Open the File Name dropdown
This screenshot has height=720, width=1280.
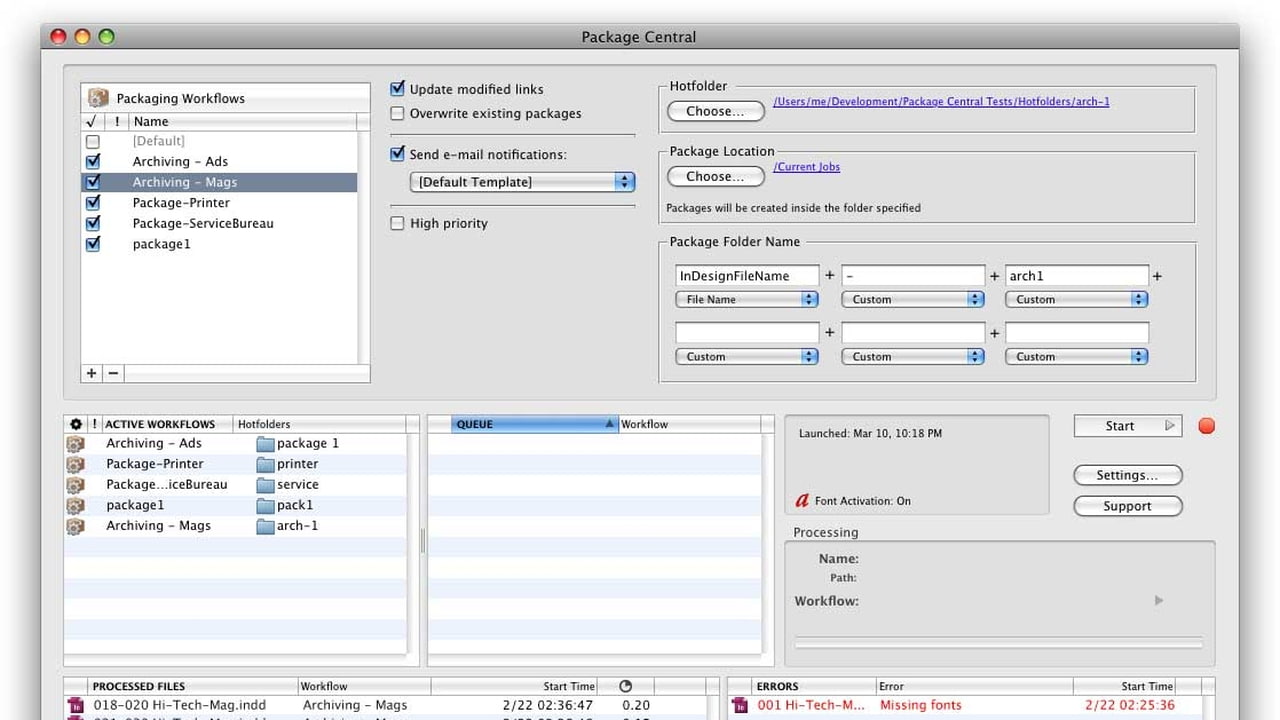pos(747,299)
